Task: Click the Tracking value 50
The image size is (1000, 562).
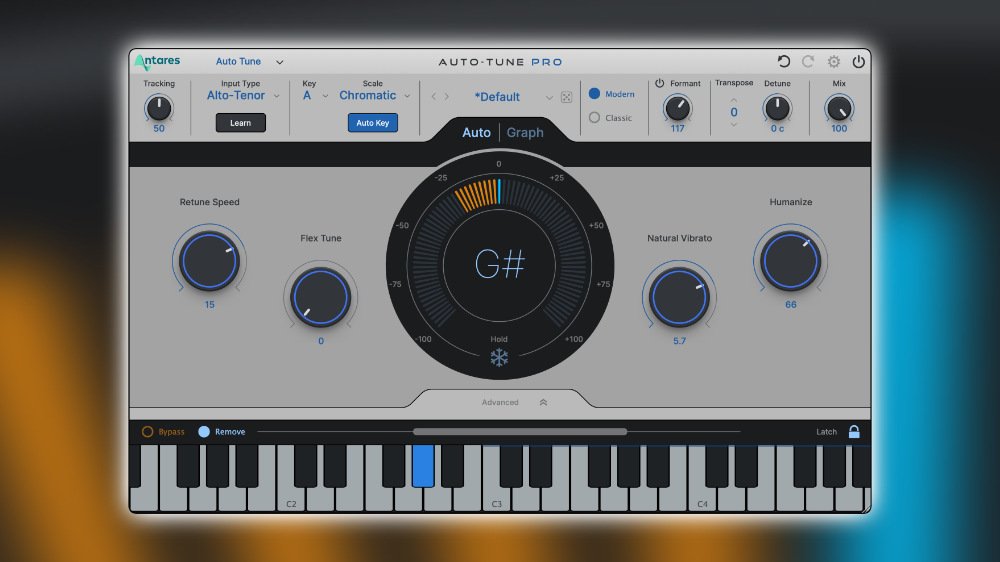Action: [159, 128]
